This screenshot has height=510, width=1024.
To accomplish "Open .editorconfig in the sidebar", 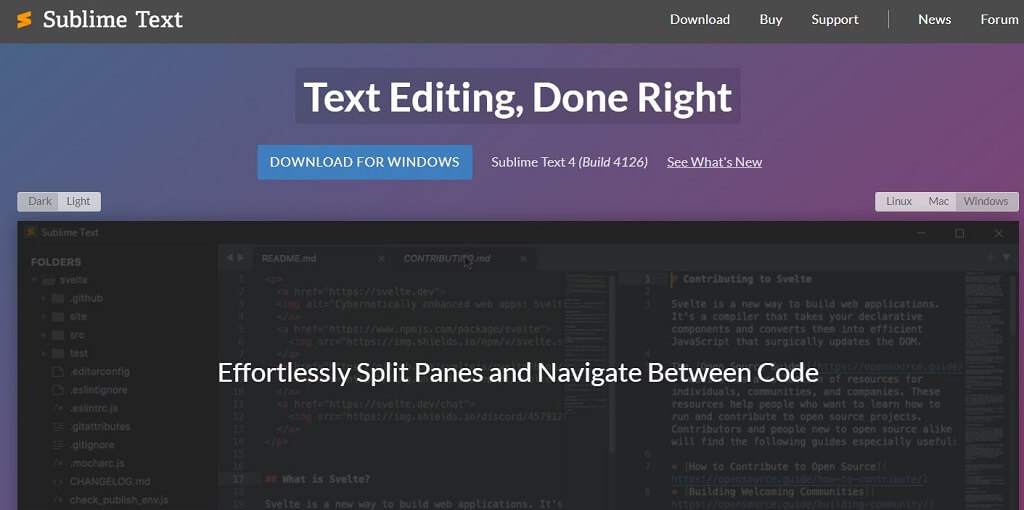I will pos(100,372).
